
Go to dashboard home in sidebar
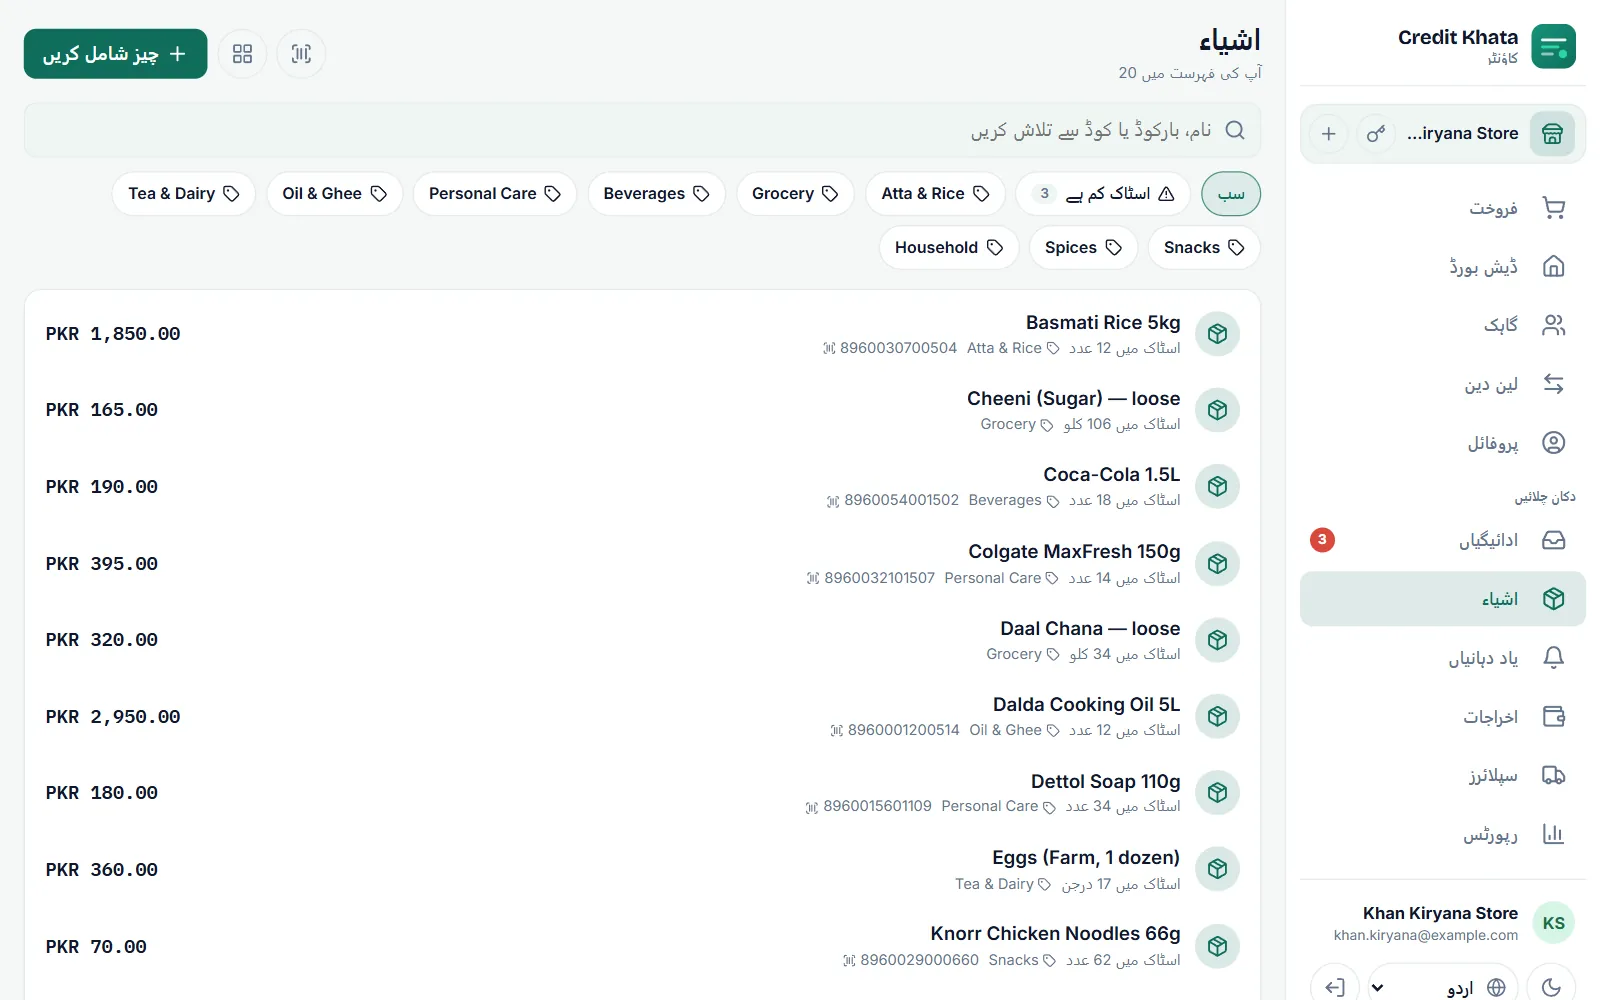[x=1443, y=266]
